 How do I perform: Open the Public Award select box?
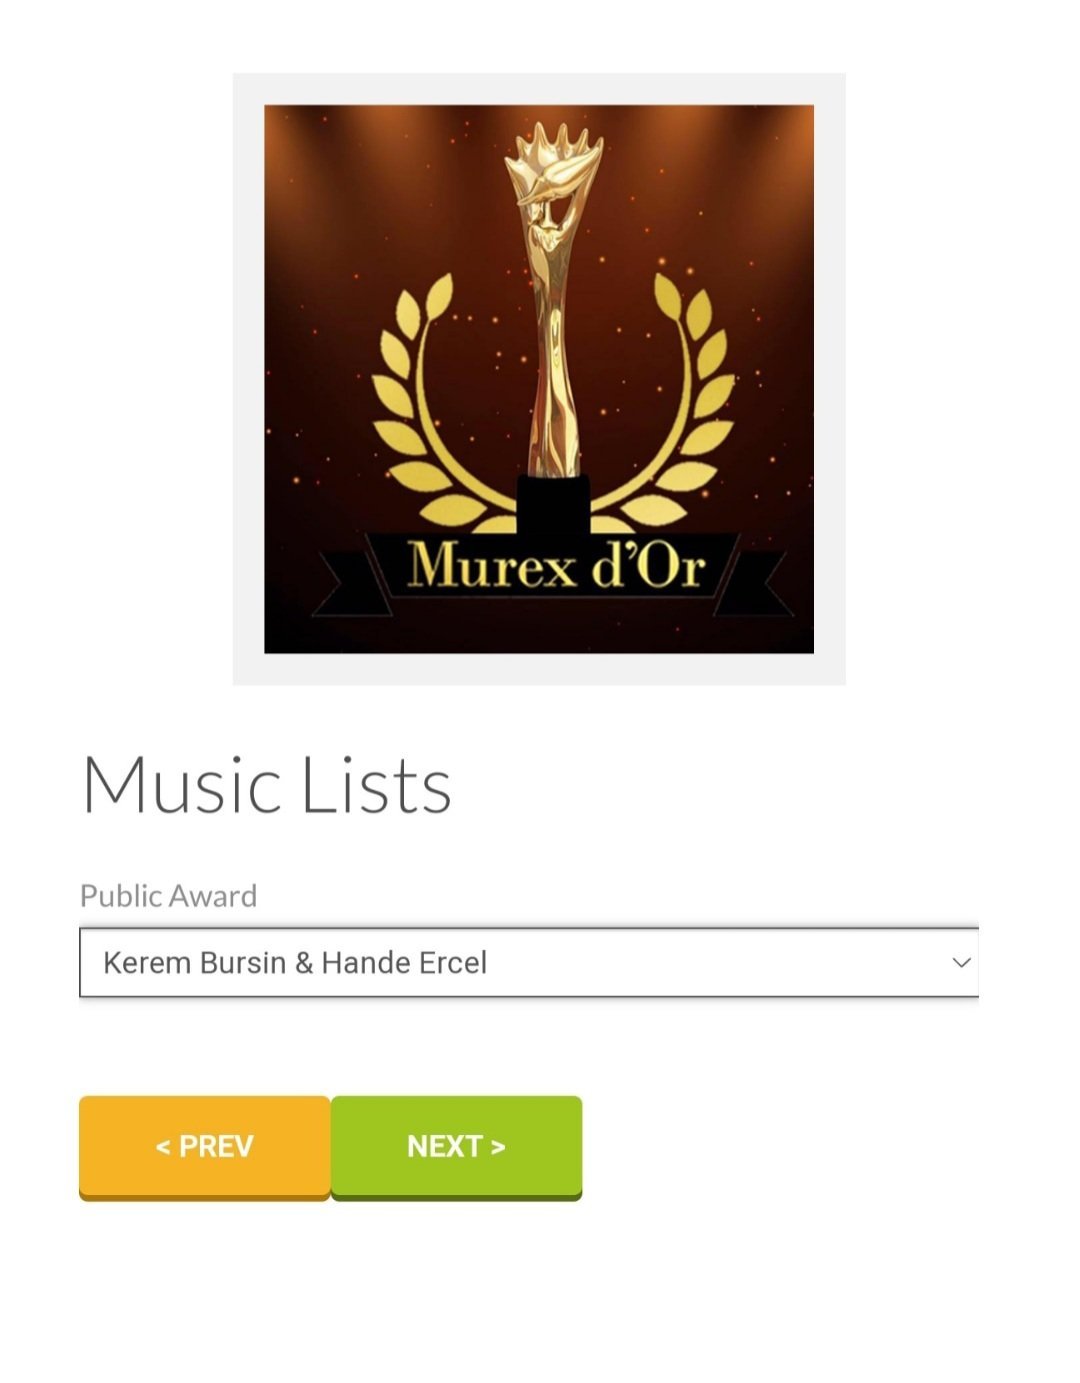(x=529, y=963)
